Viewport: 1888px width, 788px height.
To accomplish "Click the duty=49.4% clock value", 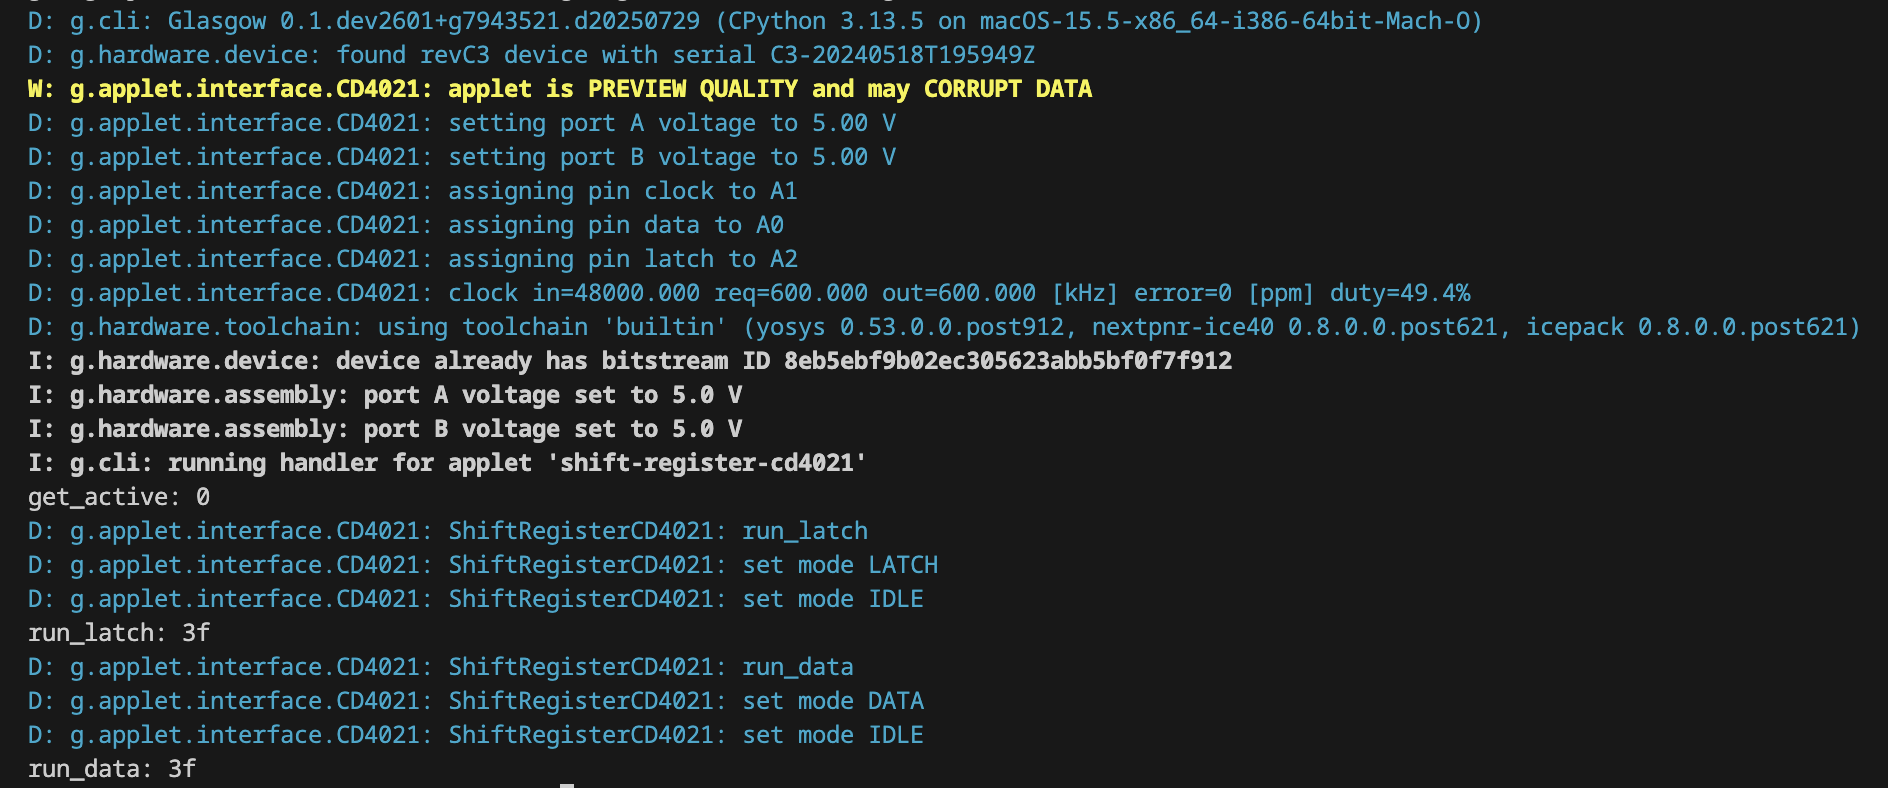I will (x=1400, y=293).
